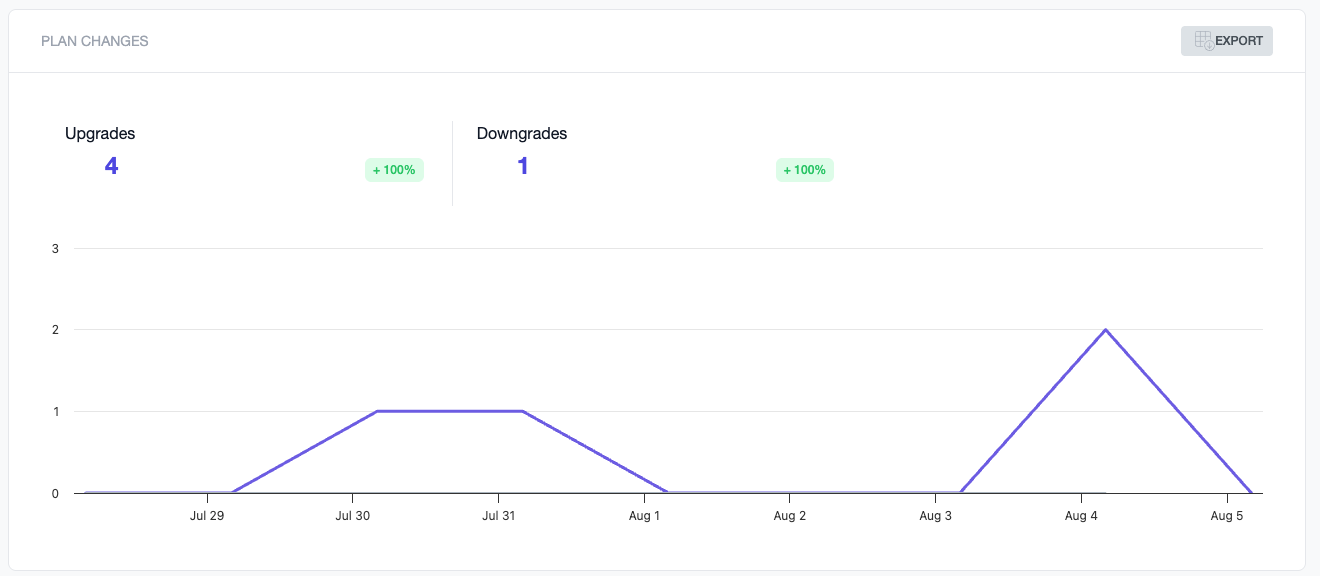Image resolution: width=1320 pixels, height=576 pixels.
Task: Click the Aug 3 x-axis label
Action: pos(935,516)
